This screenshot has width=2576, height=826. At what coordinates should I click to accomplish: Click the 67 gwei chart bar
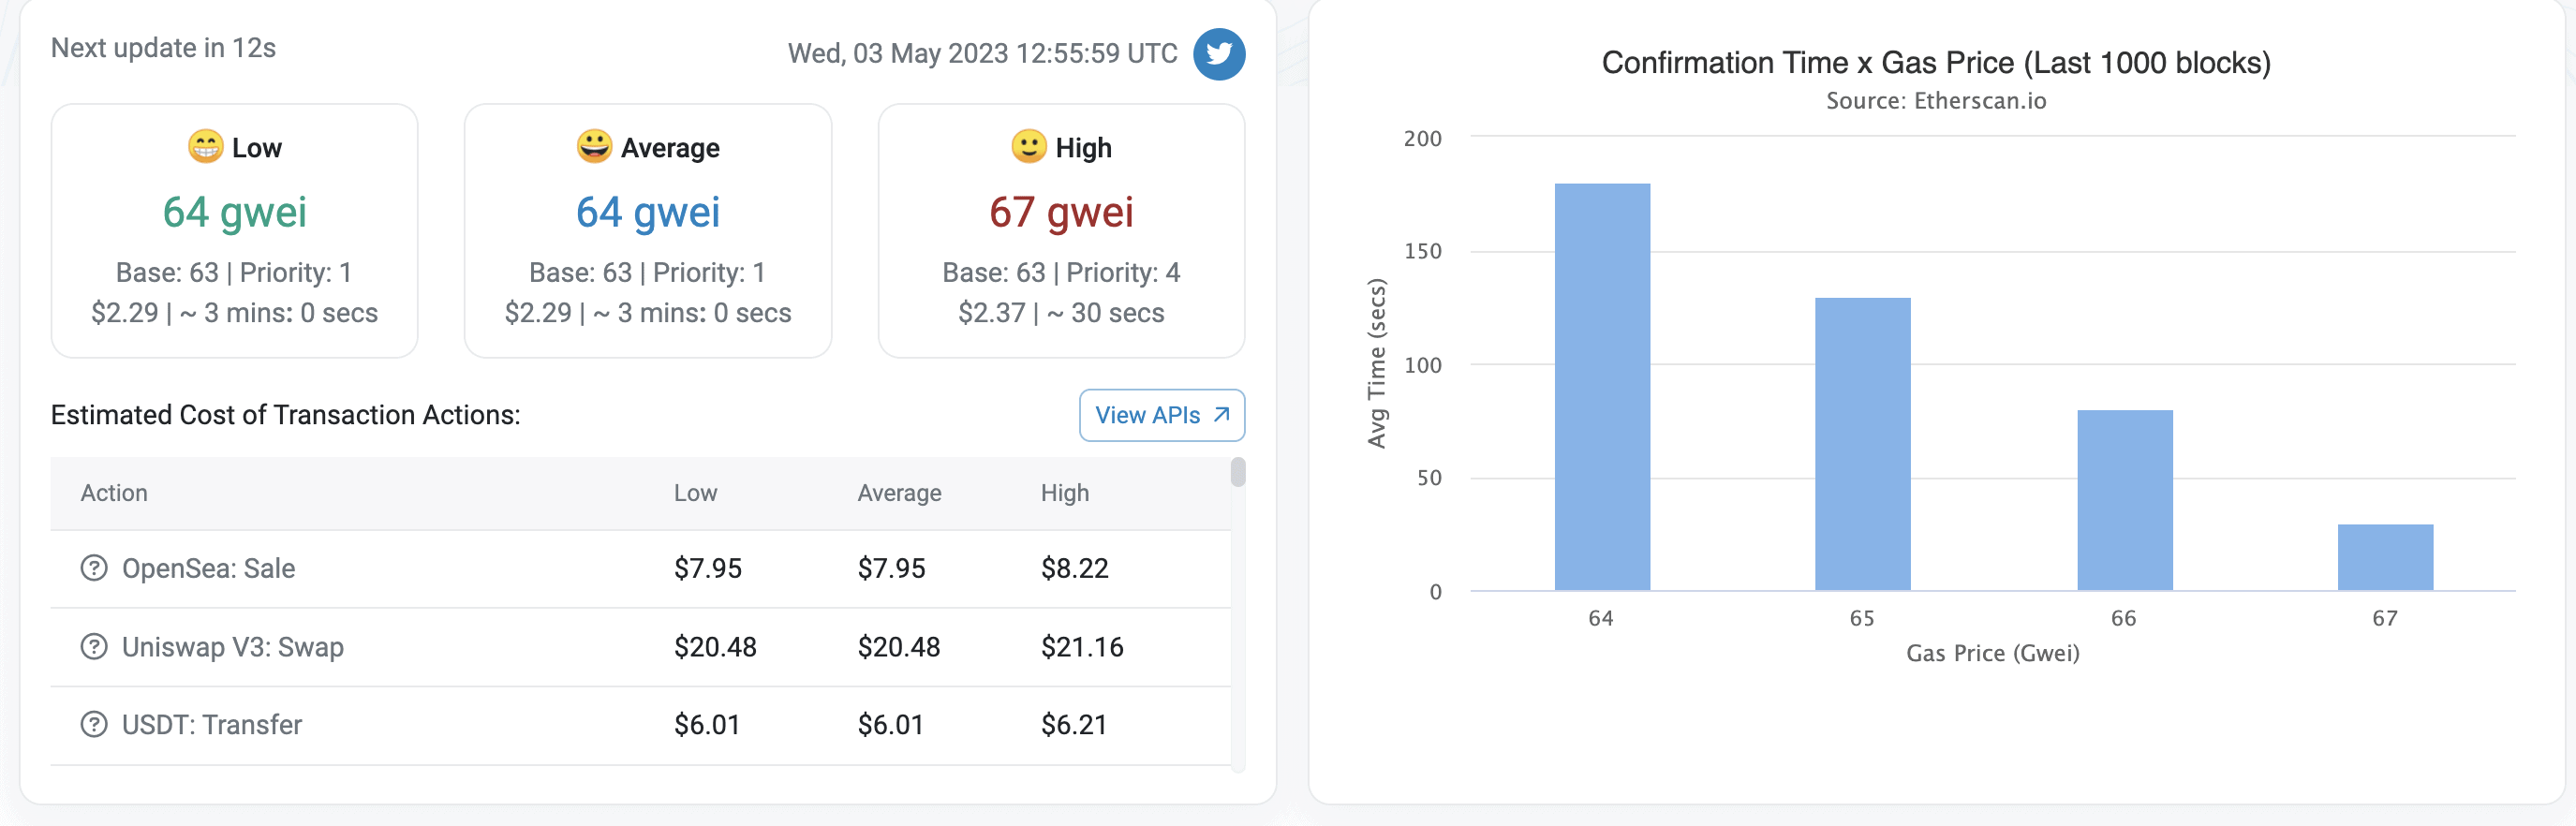[x=2384, y=557]
